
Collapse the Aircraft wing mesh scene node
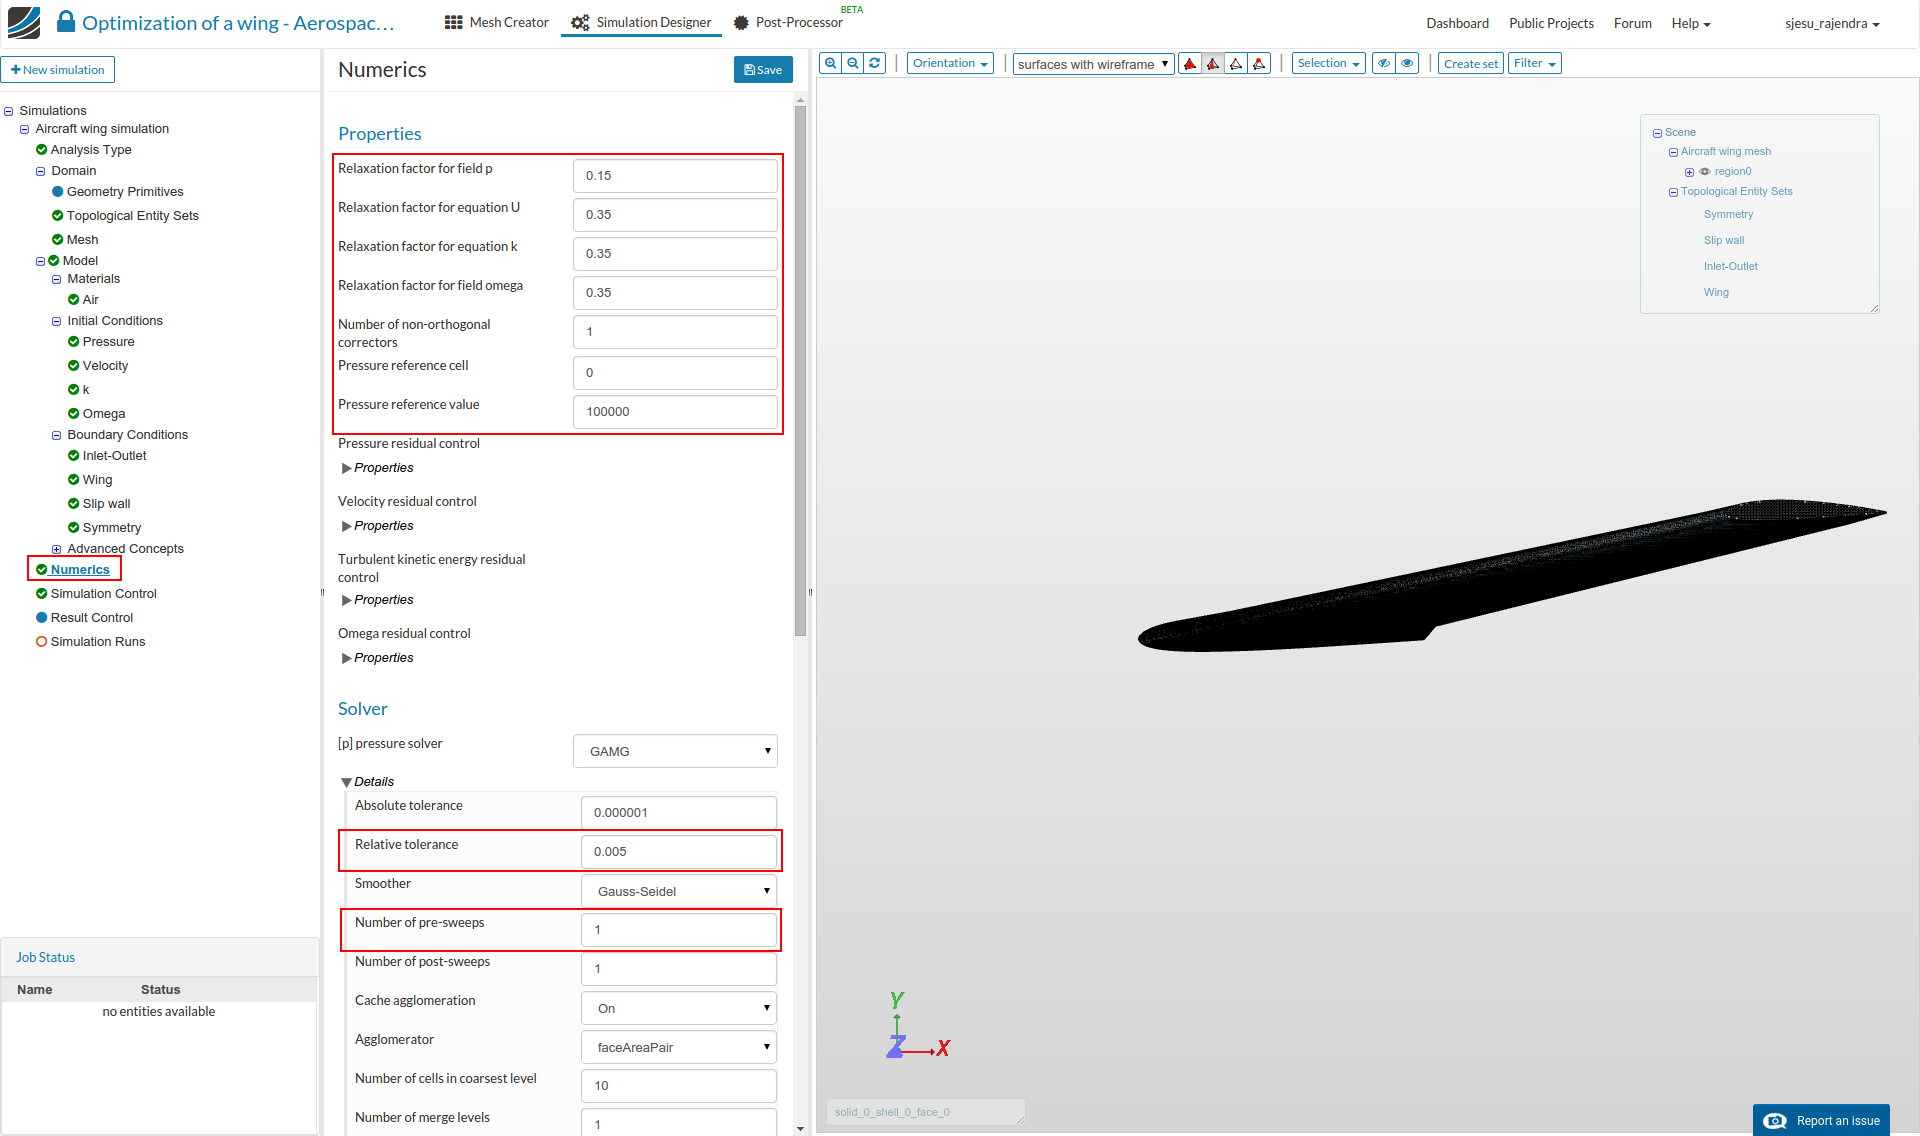pos(1673,152)
